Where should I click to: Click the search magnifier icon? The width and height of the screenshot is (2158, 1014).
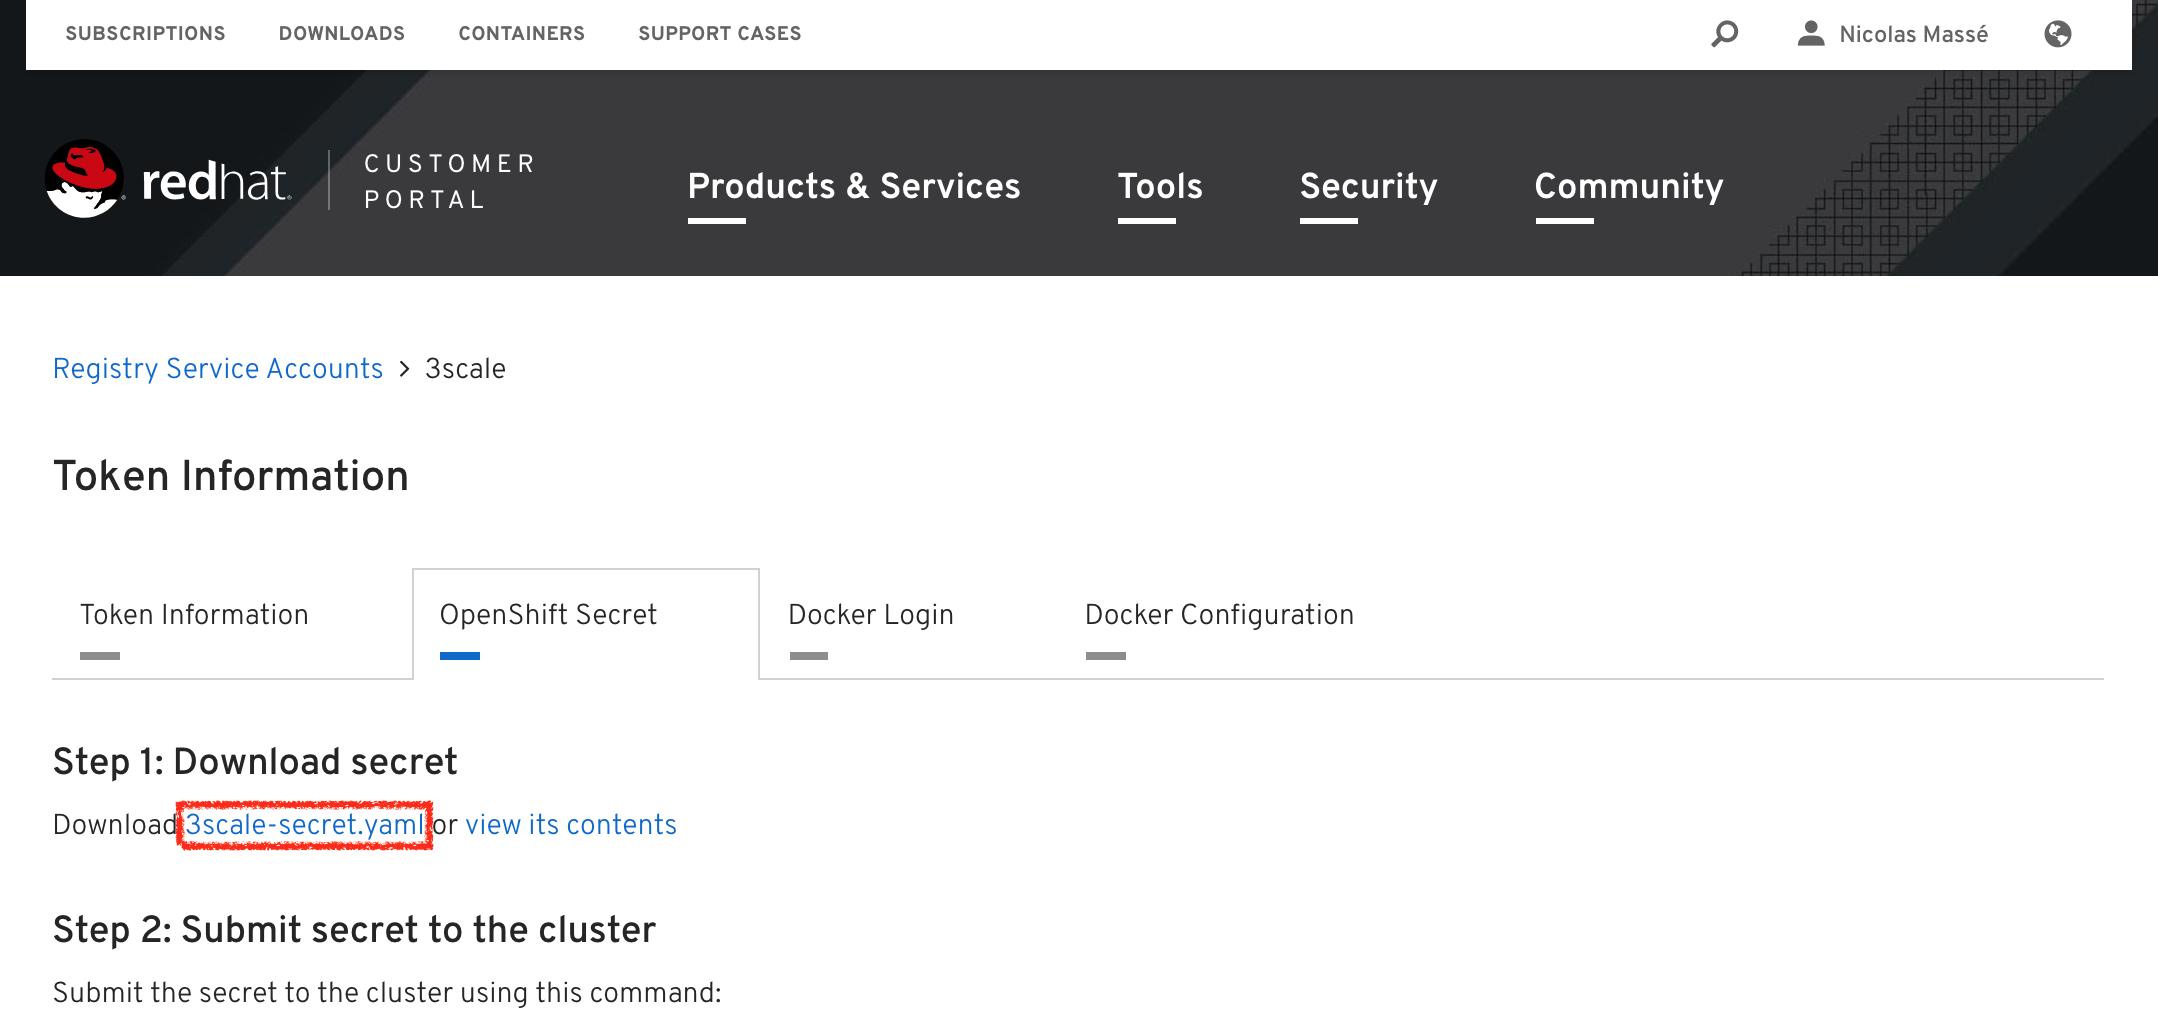1724,34
